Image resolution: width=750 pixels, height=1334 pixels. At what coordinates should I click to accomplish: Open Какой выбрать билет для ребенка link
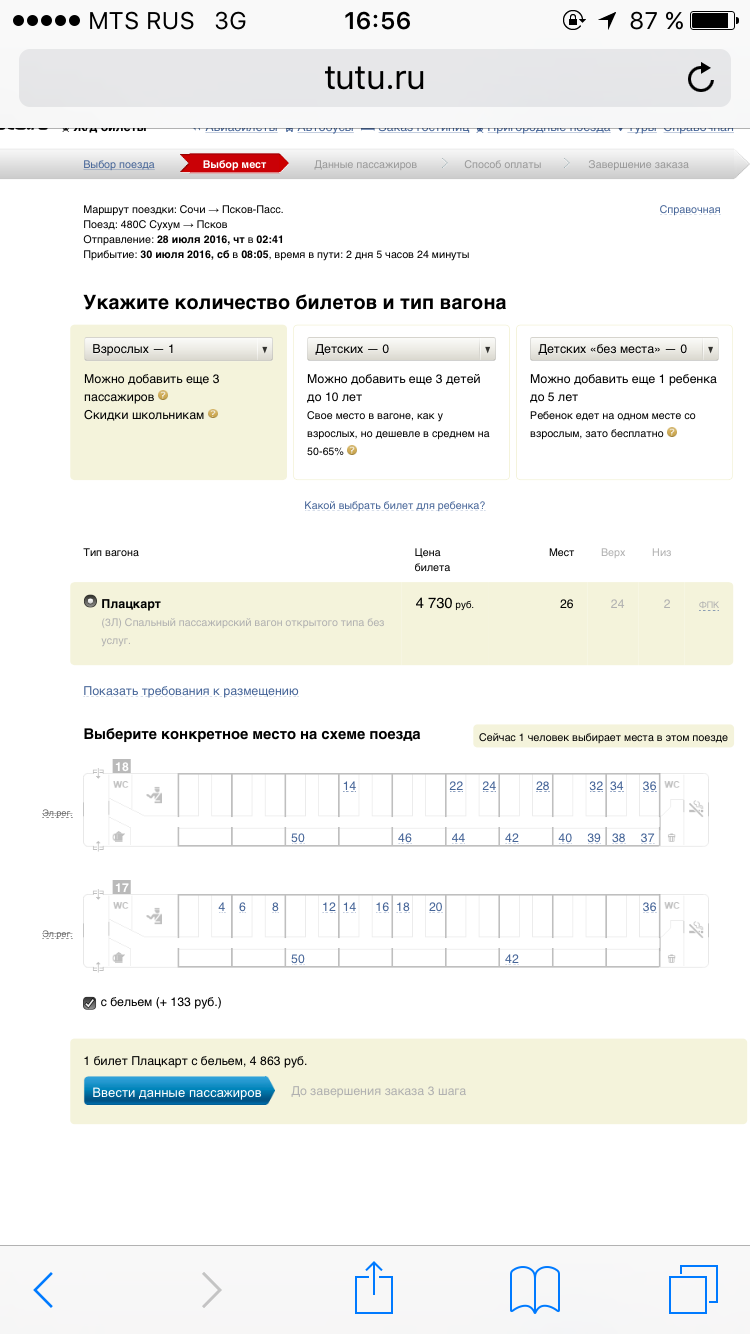click(395, 506)
